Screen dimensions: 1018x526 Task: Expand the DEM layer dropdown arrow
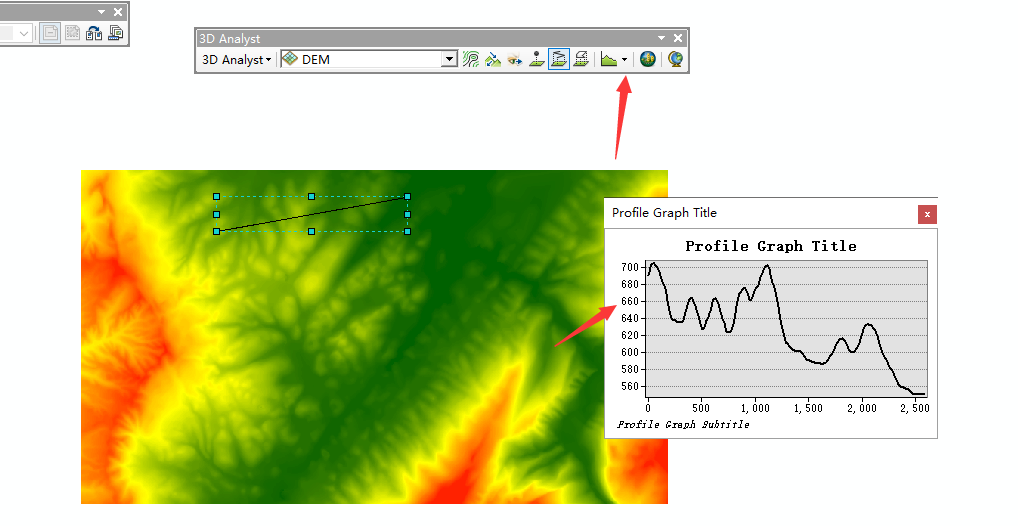coord(449,60)
